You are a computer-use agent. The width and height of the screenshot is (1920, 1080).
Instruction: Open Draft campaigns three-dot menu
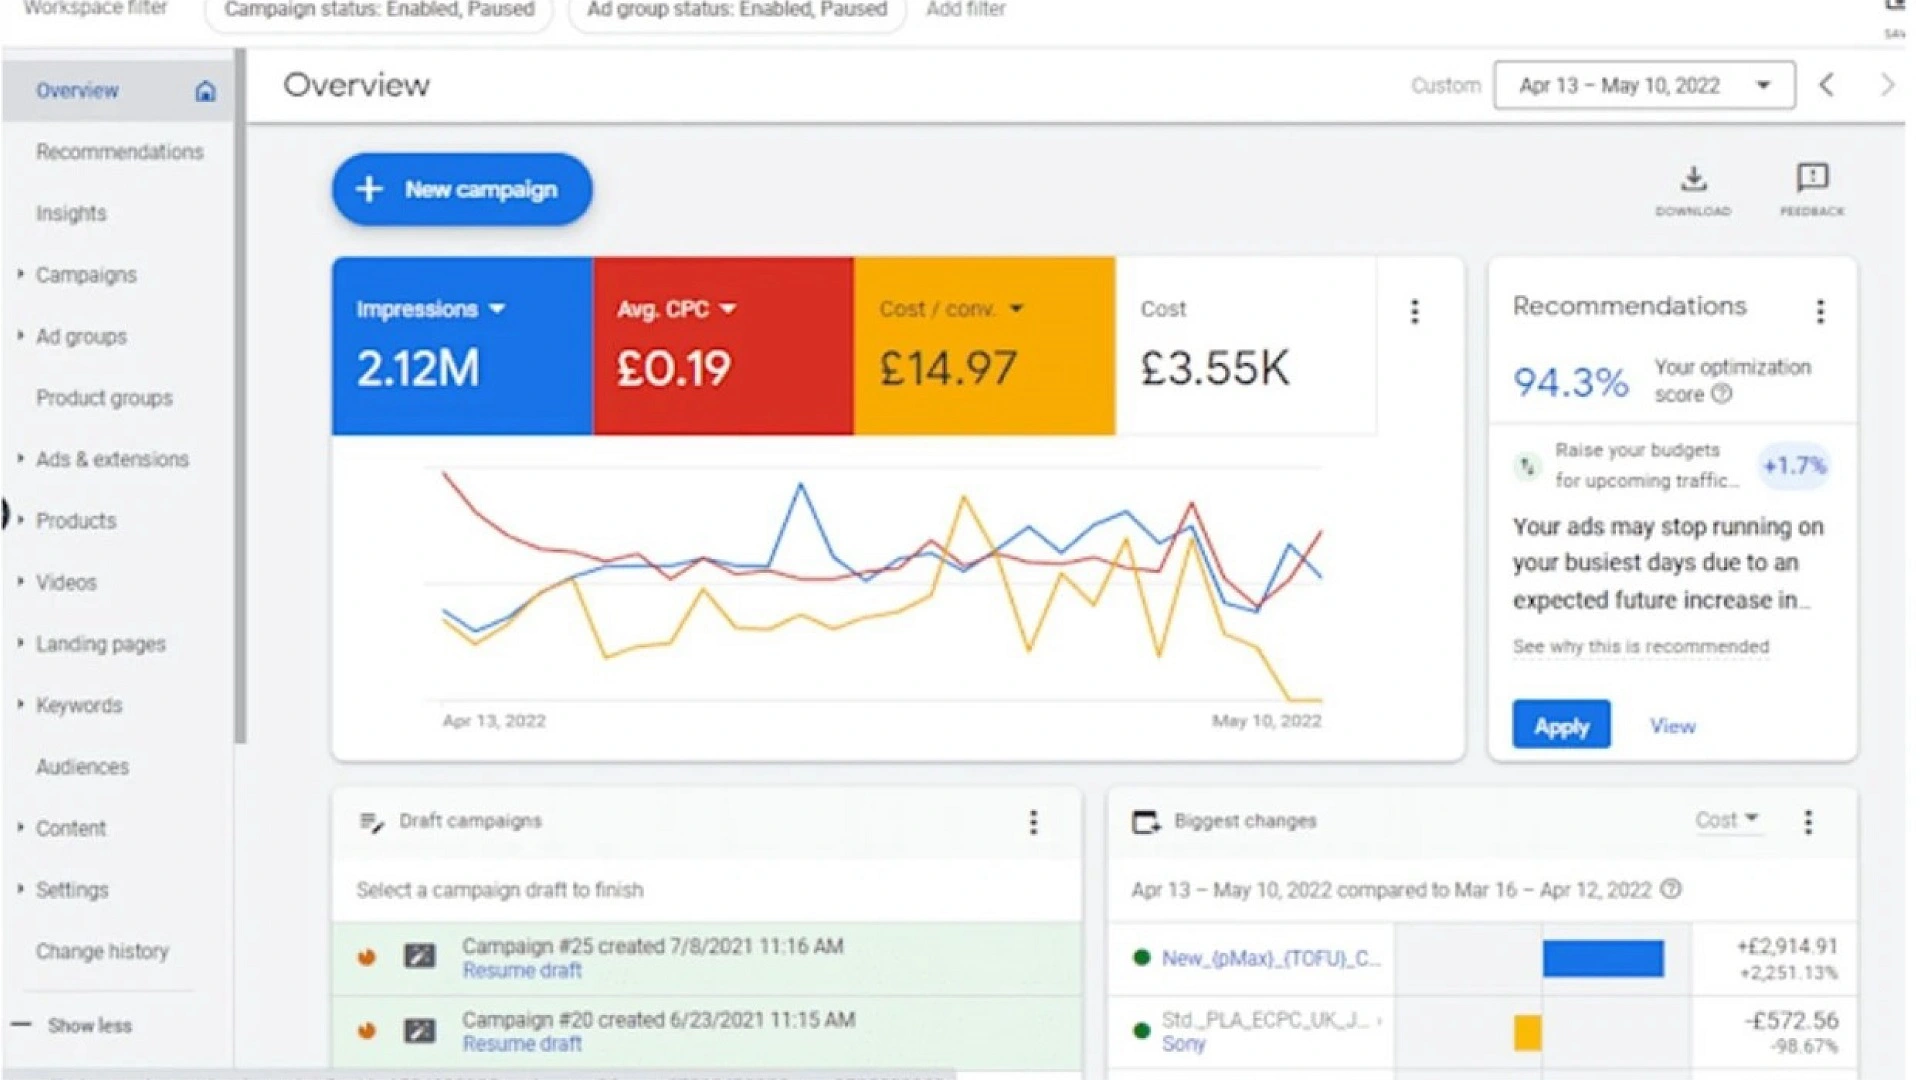coord(1033,822)
